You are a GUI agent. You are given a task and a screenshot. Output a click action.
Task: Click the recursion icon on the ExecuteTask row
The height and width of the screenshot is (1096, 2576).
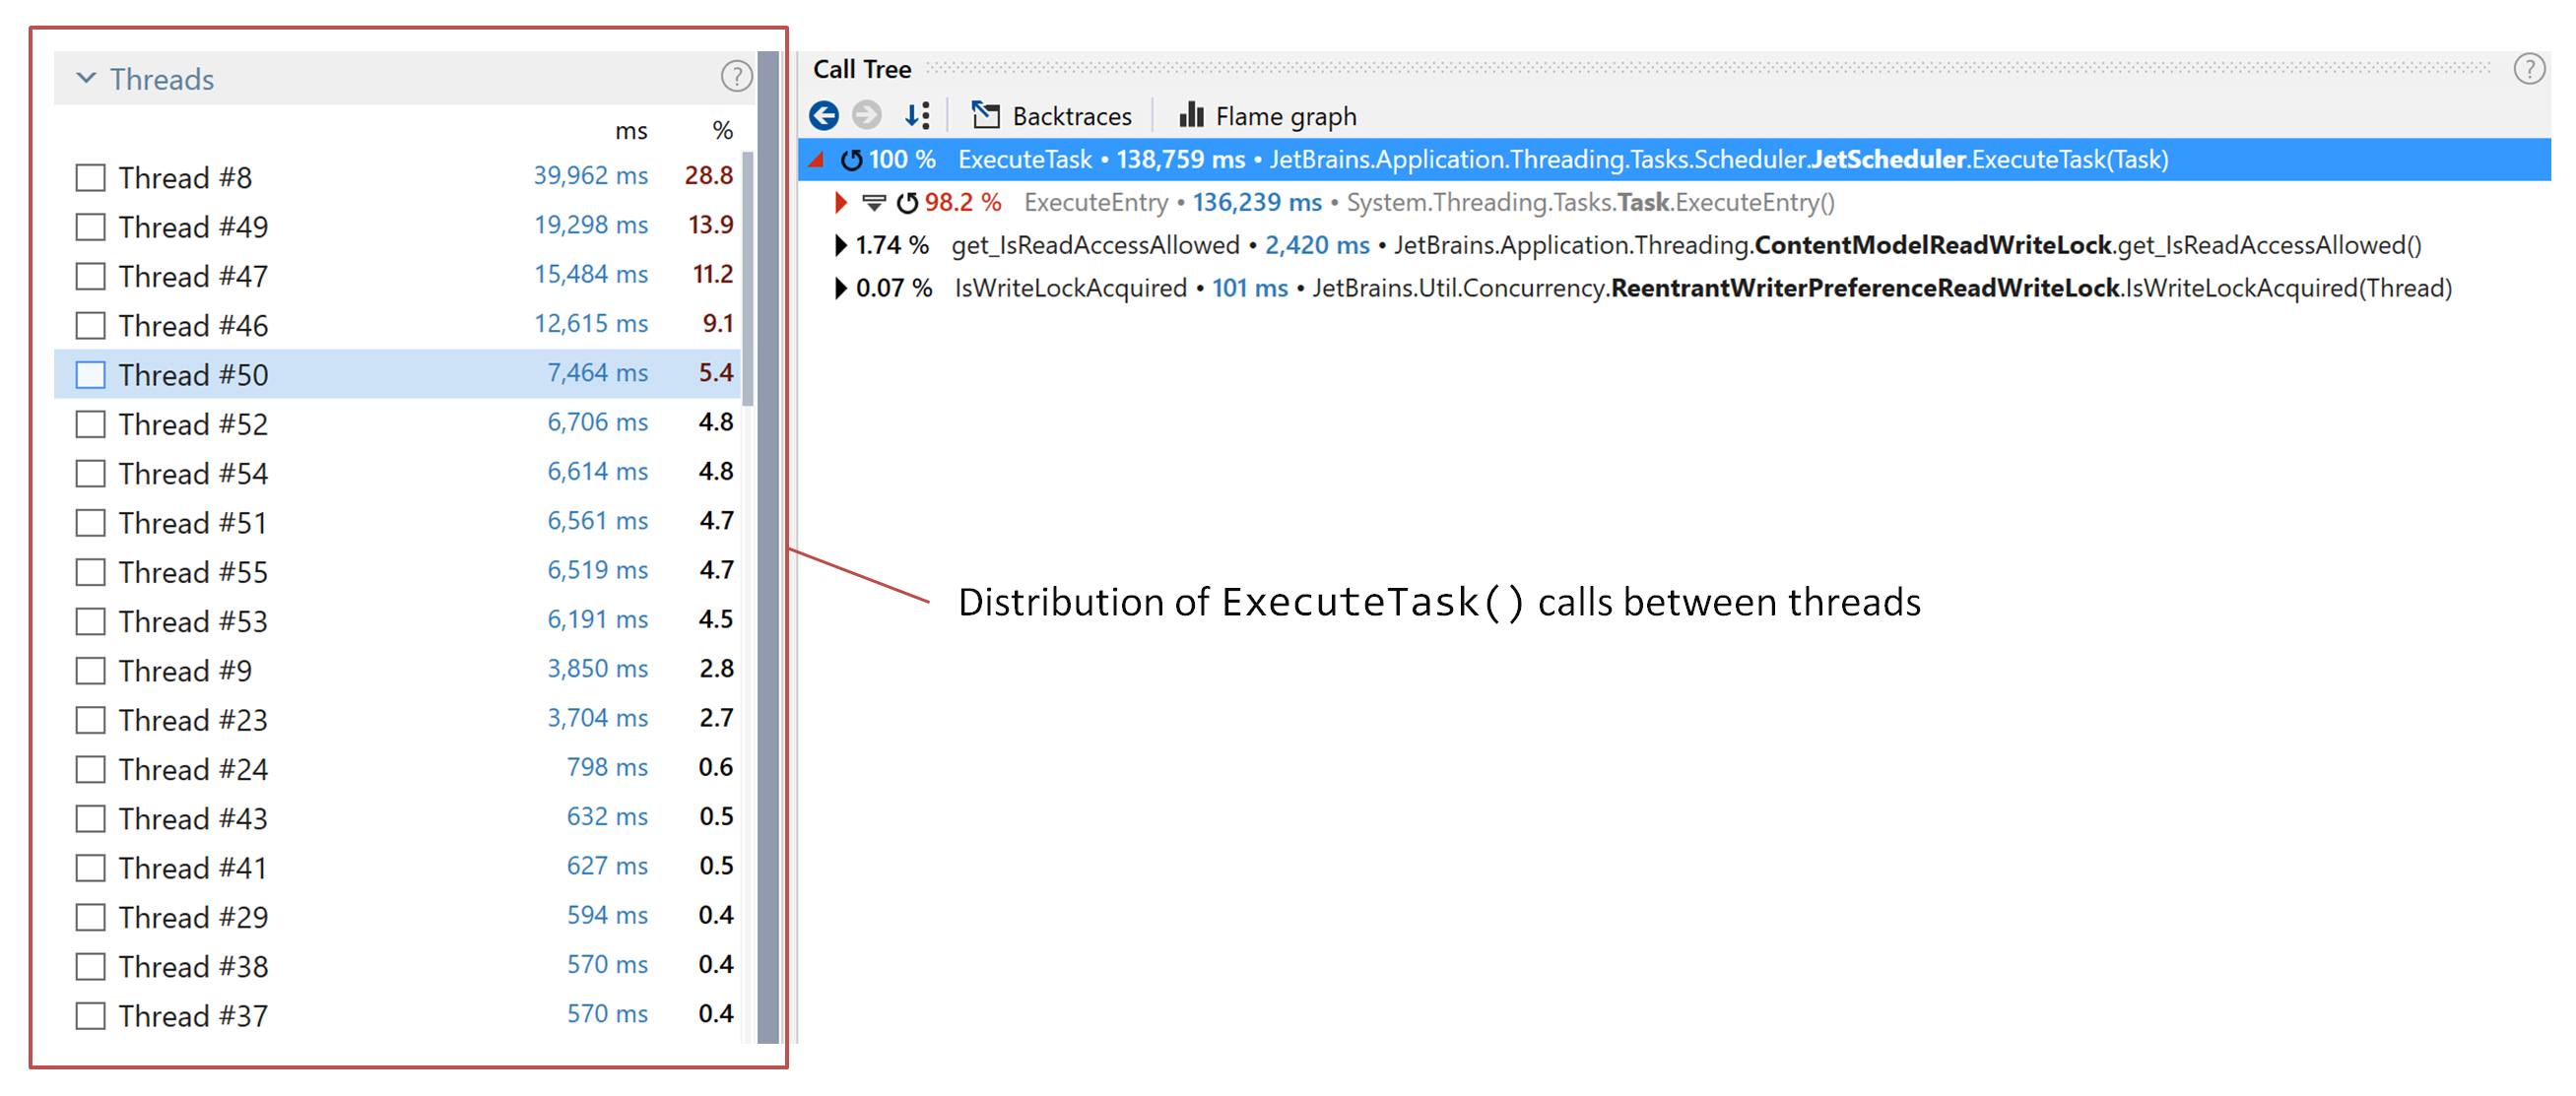coord(851,158)
